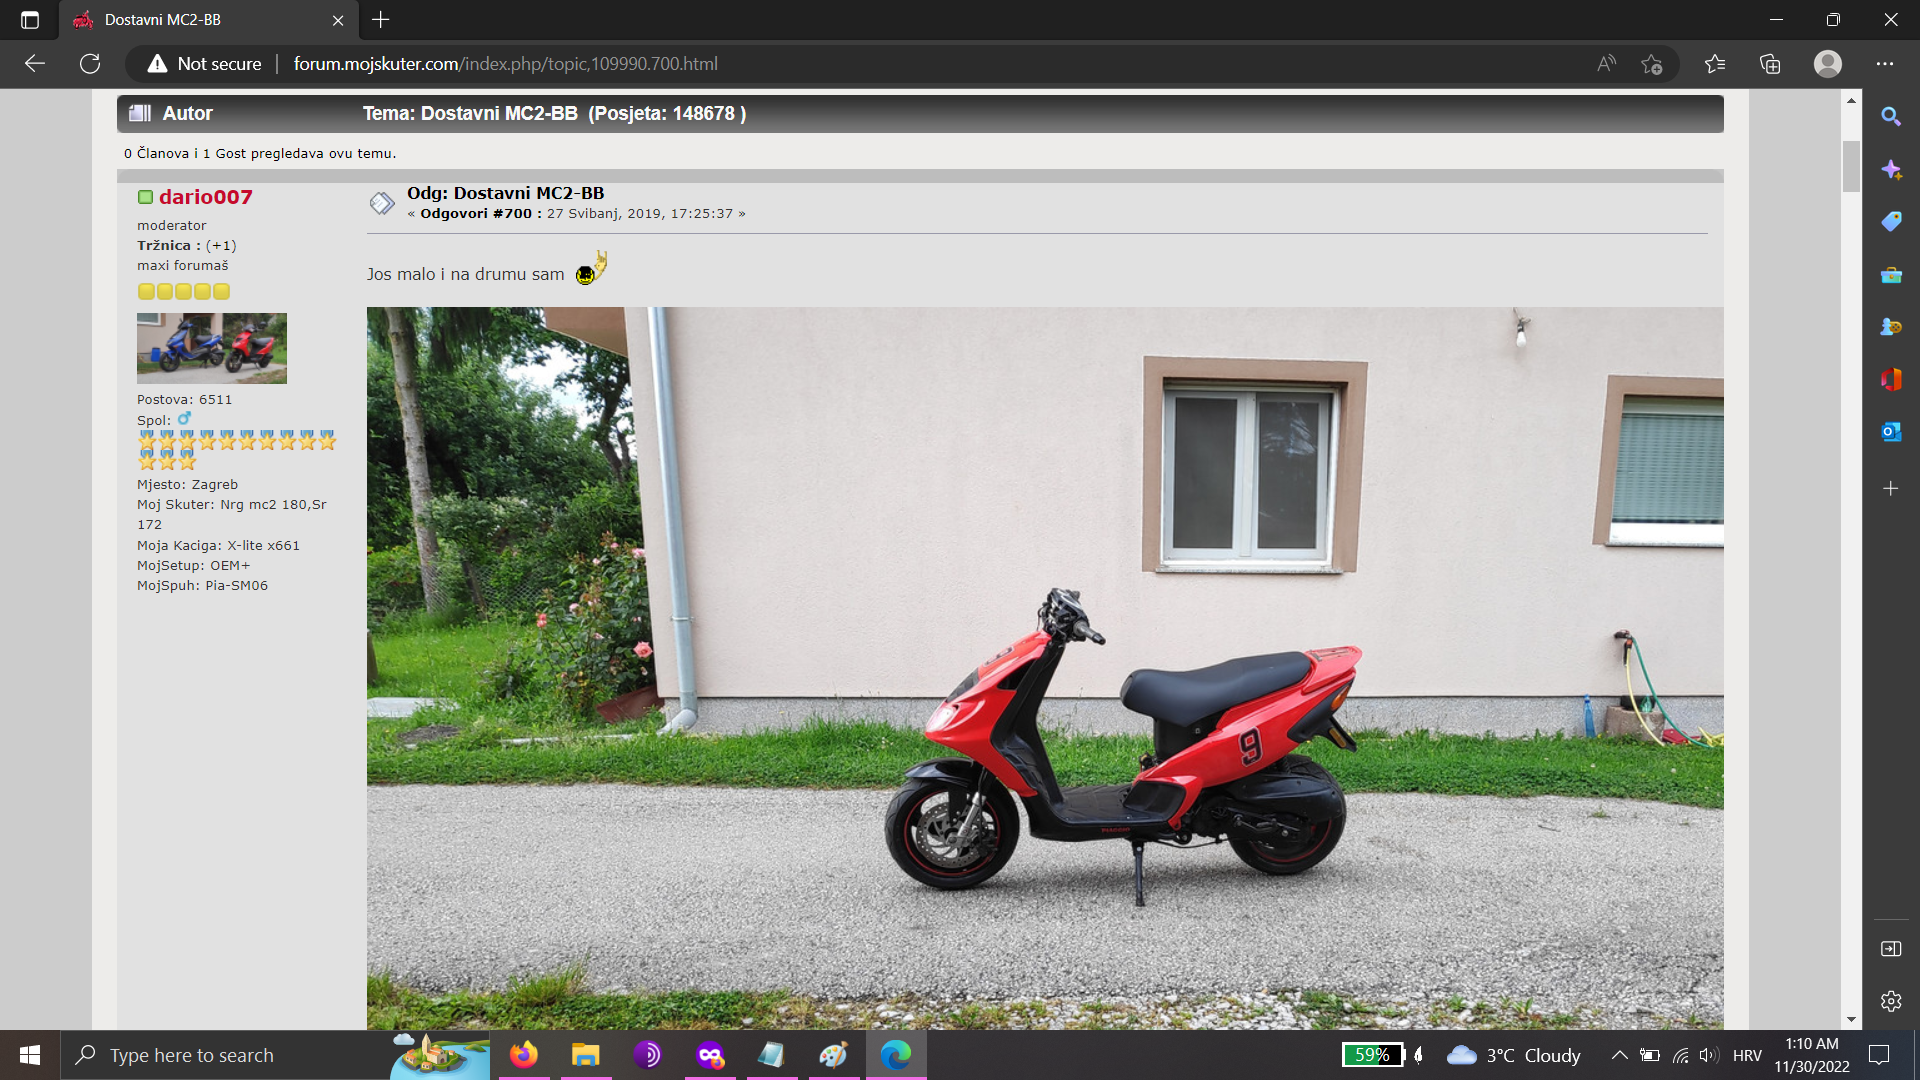Open sidebar Games icon

(x=1891, y=326)
